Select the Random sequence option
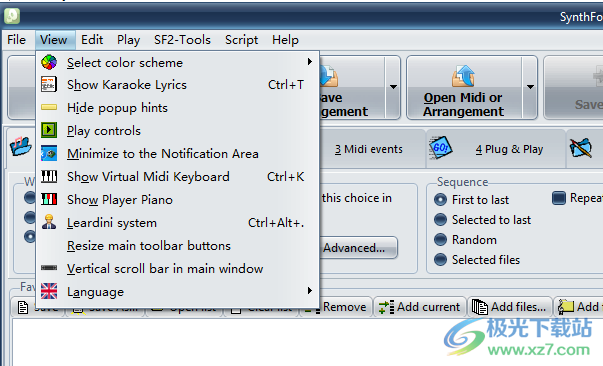 tap(440, 240)
